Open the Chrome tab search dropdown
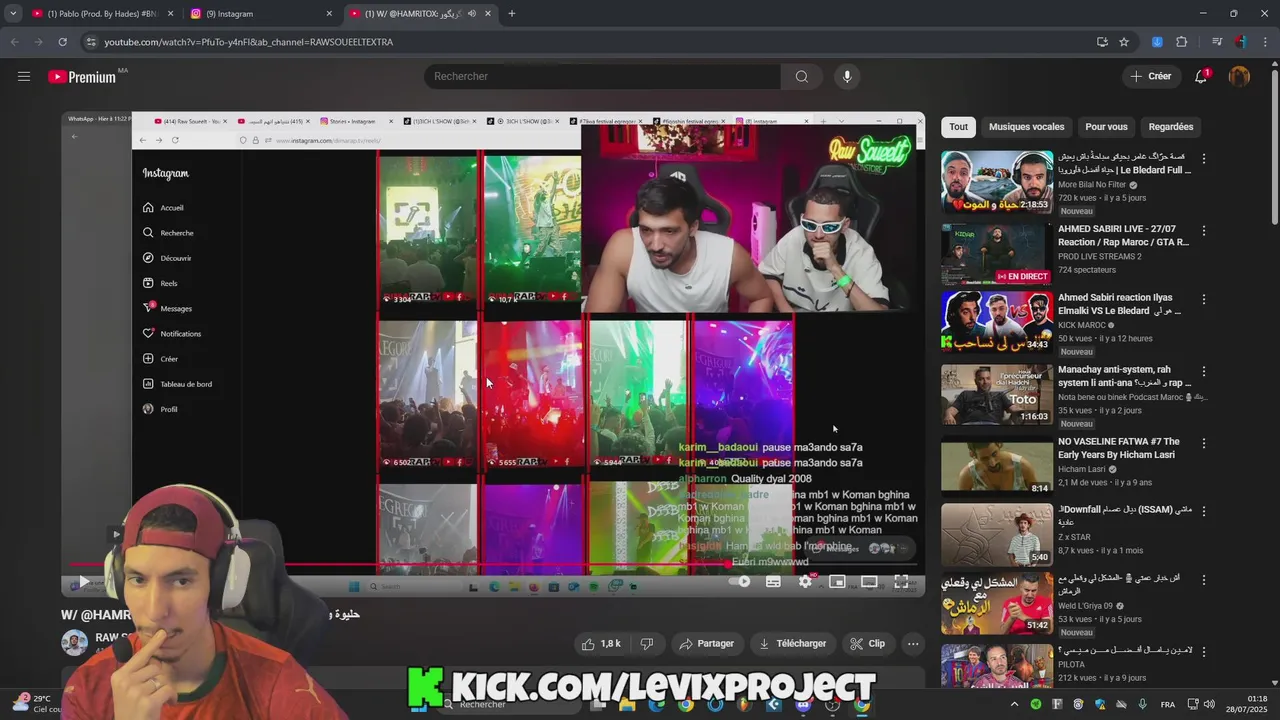Image resolution: width=1280 pixels, height=720 pixels. (13, 13)
